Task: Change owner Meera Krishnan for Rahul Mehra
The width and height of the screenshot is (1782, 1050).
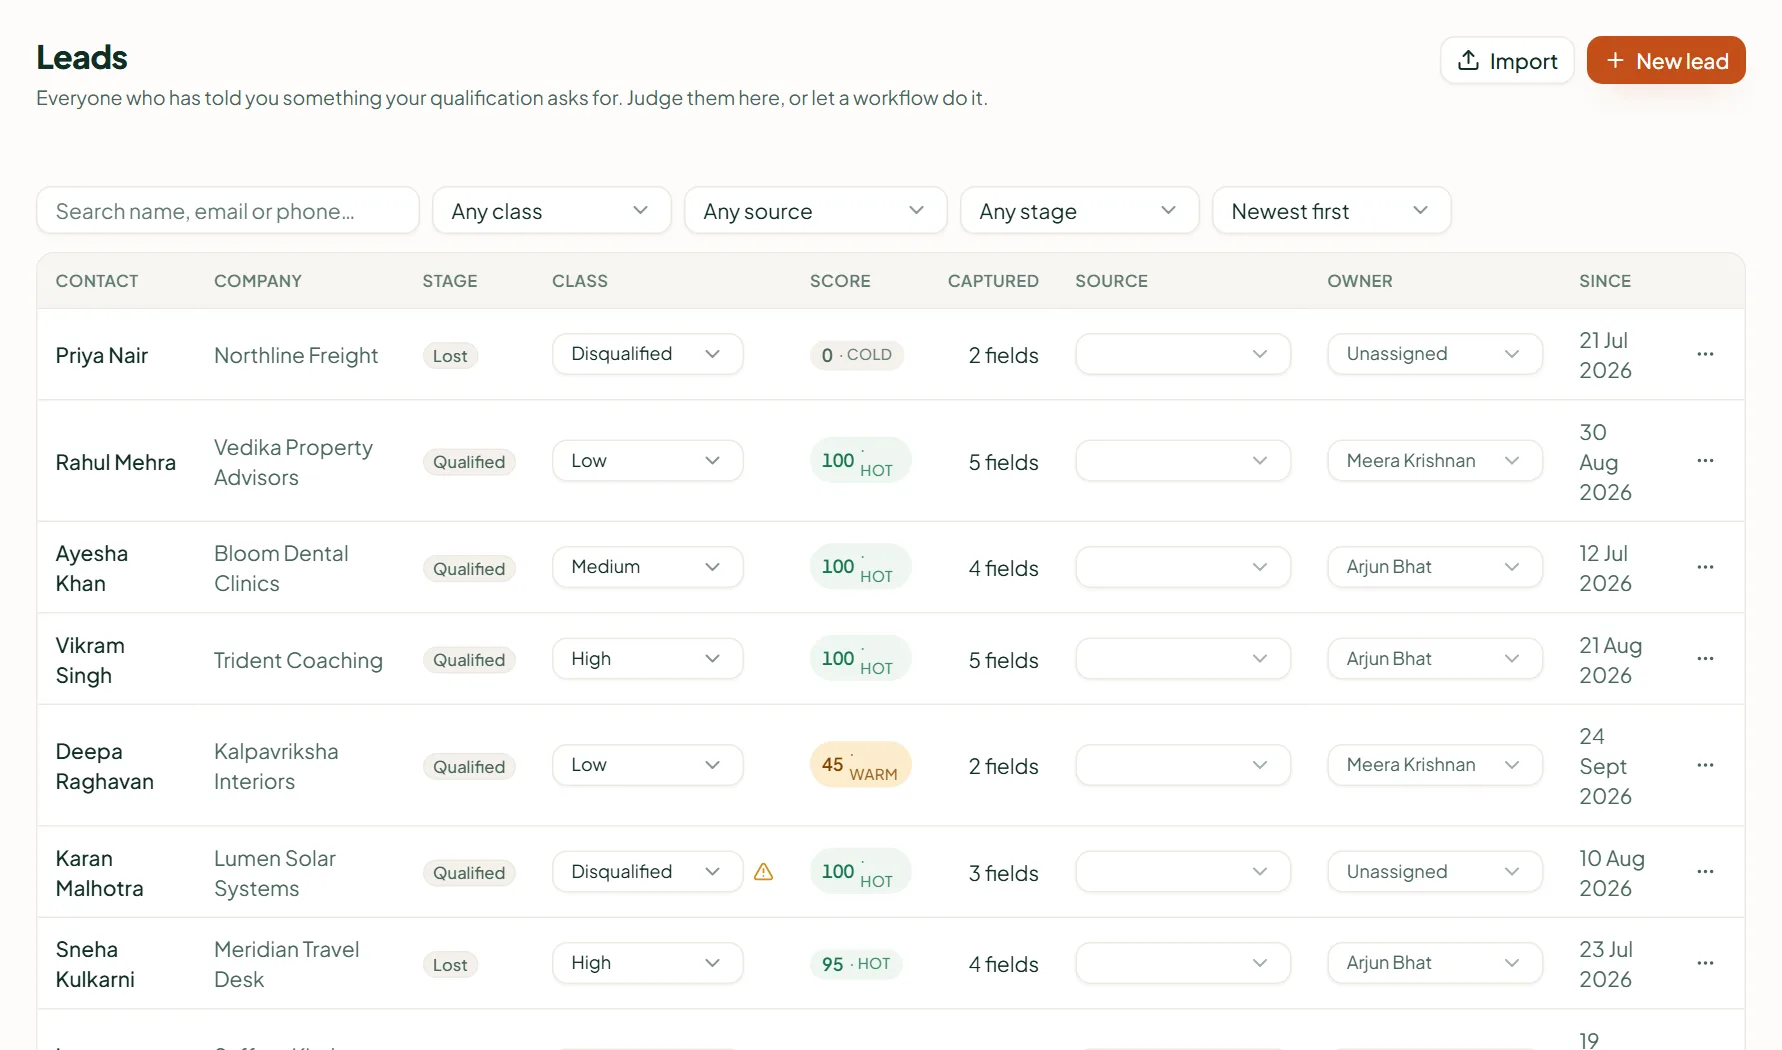Action: point(1435,461)
